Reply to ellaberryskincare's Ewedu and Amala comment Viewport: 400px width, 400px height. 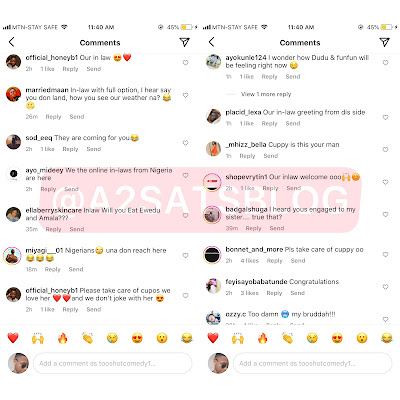(x=53, y=229)
